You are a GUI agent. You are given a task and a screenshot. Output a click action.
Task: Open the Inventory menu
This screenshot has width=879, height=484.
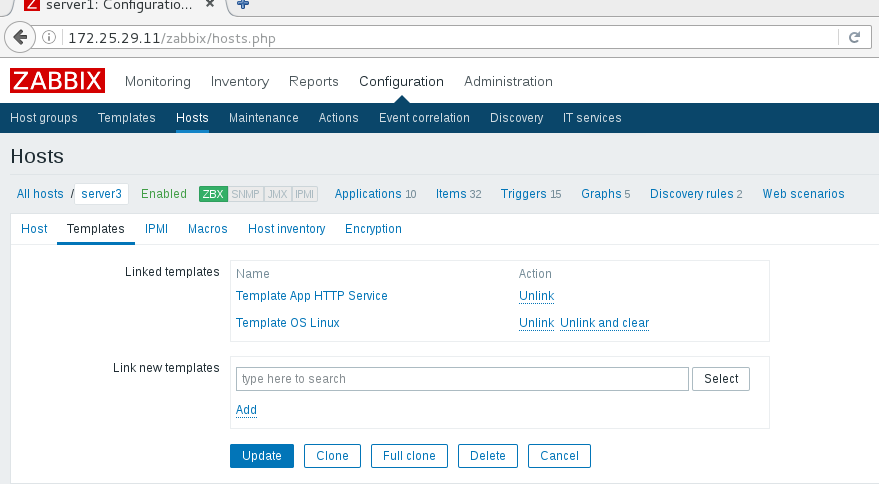240,81
